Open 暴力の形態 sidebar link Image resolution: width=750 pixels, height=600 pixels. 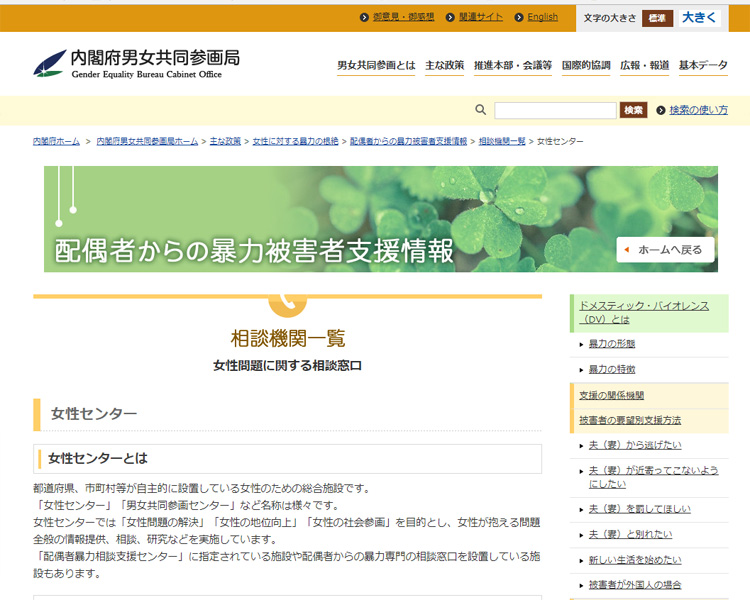[611, 344]
